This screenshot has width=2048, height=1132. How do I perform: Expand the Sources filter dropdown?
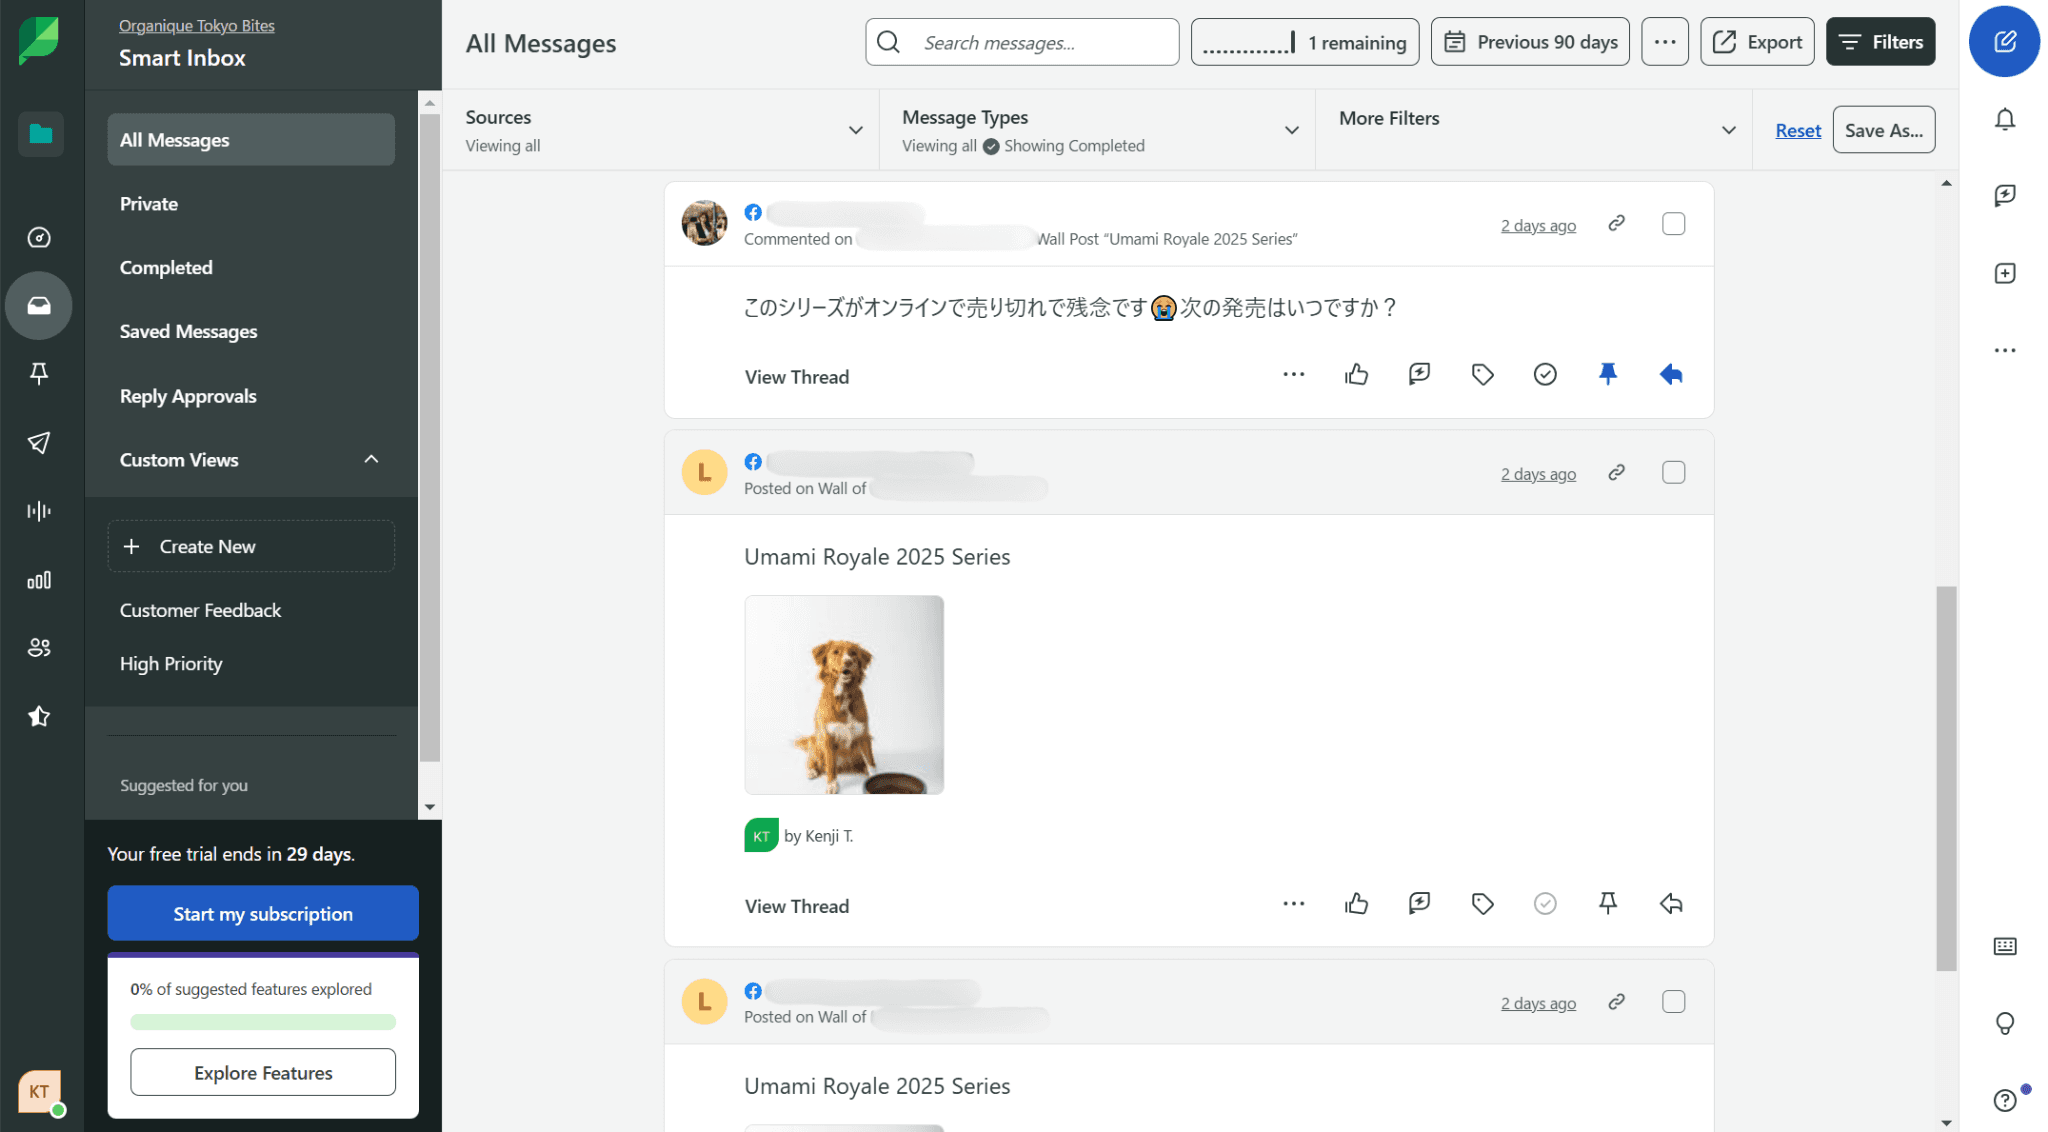[x=855, y=130]
